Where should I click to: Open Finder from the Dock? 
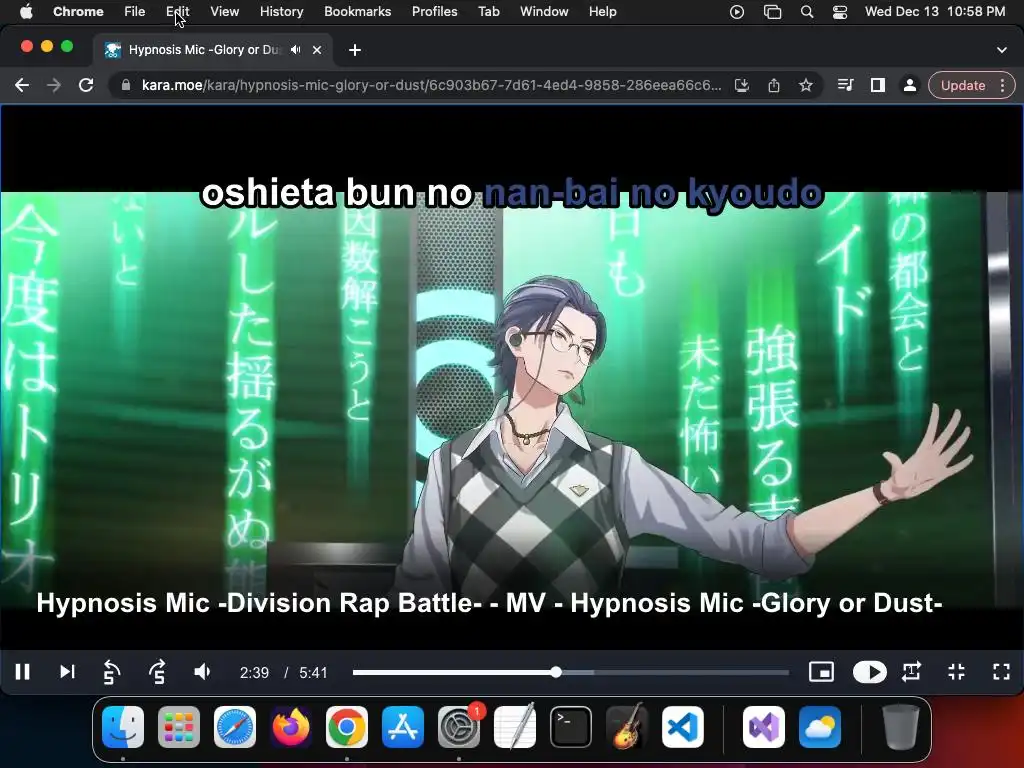click(x=123, y=727)
